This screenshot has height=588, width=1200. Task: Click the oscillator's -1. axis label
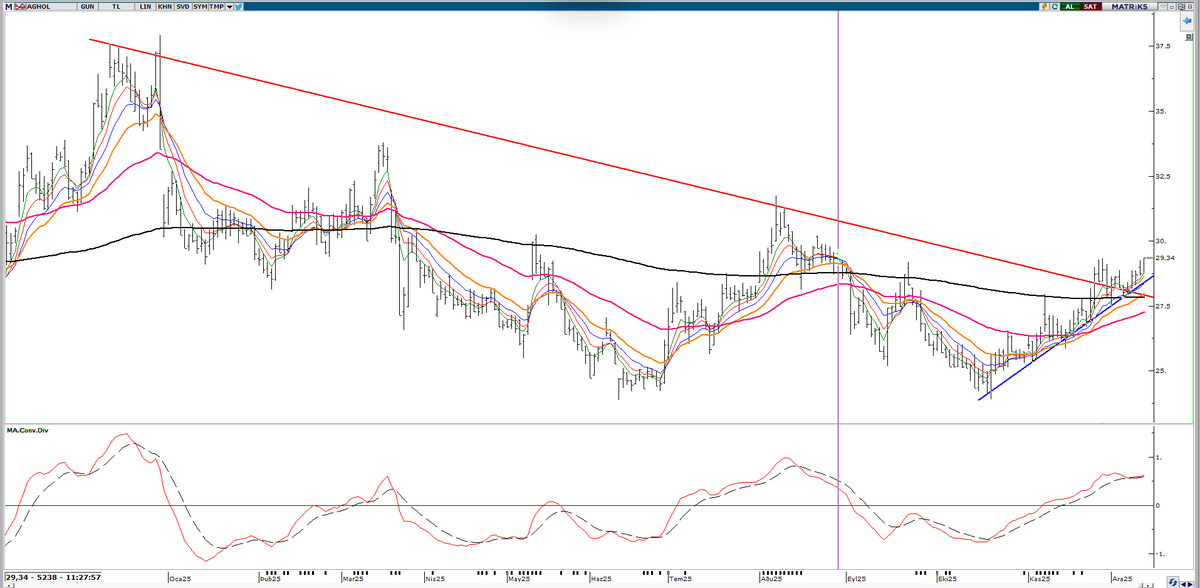tap(1161, 553)
